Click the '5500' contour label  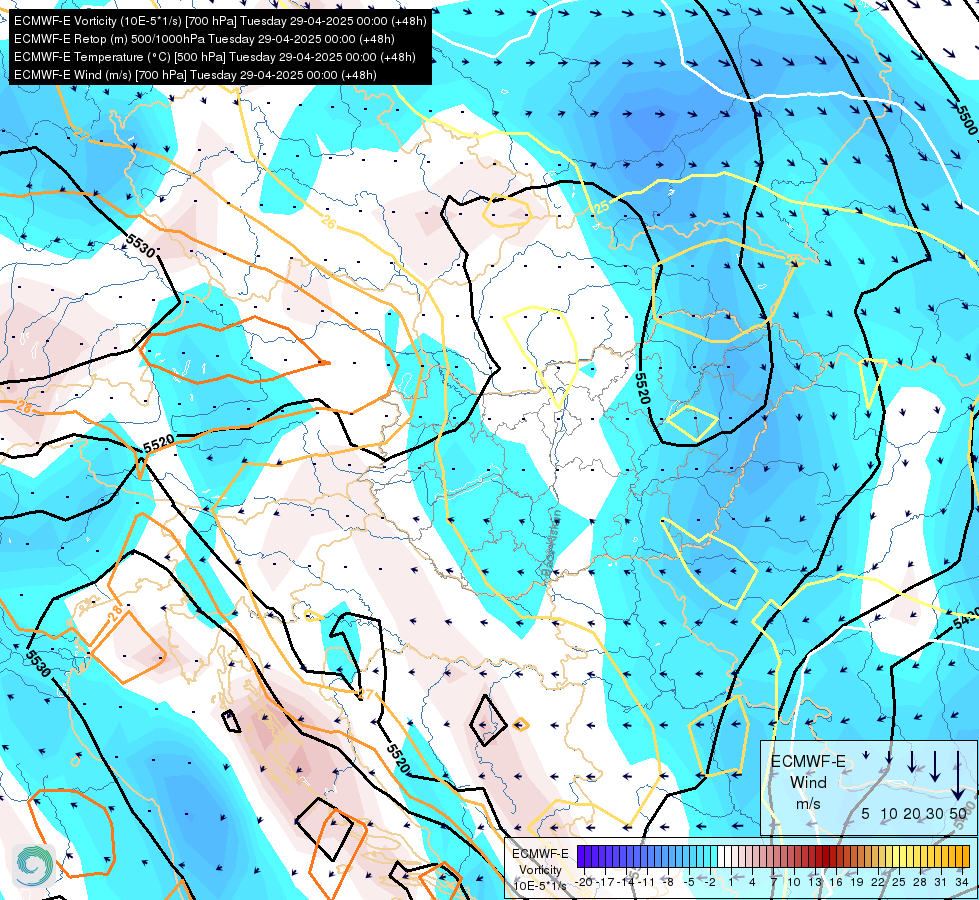(967, 120)
